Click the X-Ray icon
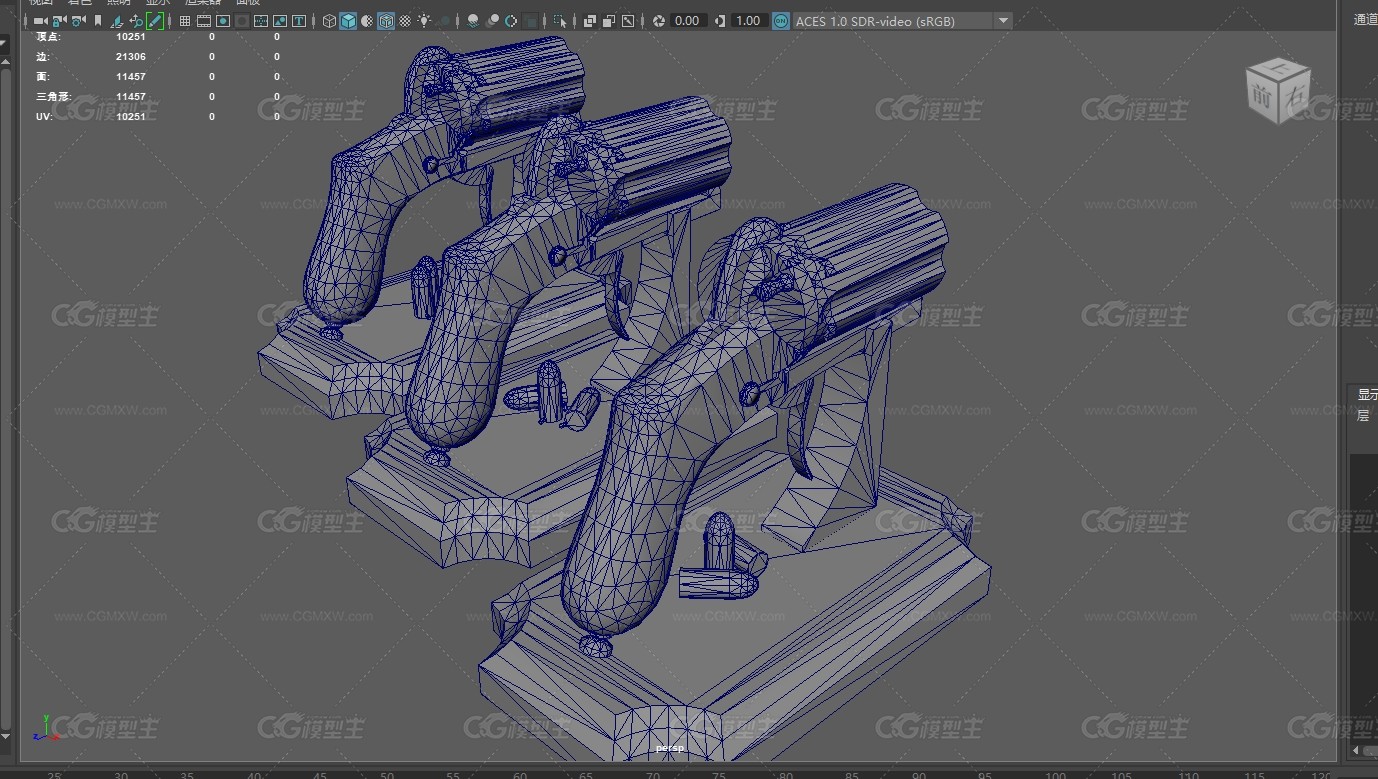This screenshot has height=779, width=1378. pyautogui.click(x=590, y=20)
